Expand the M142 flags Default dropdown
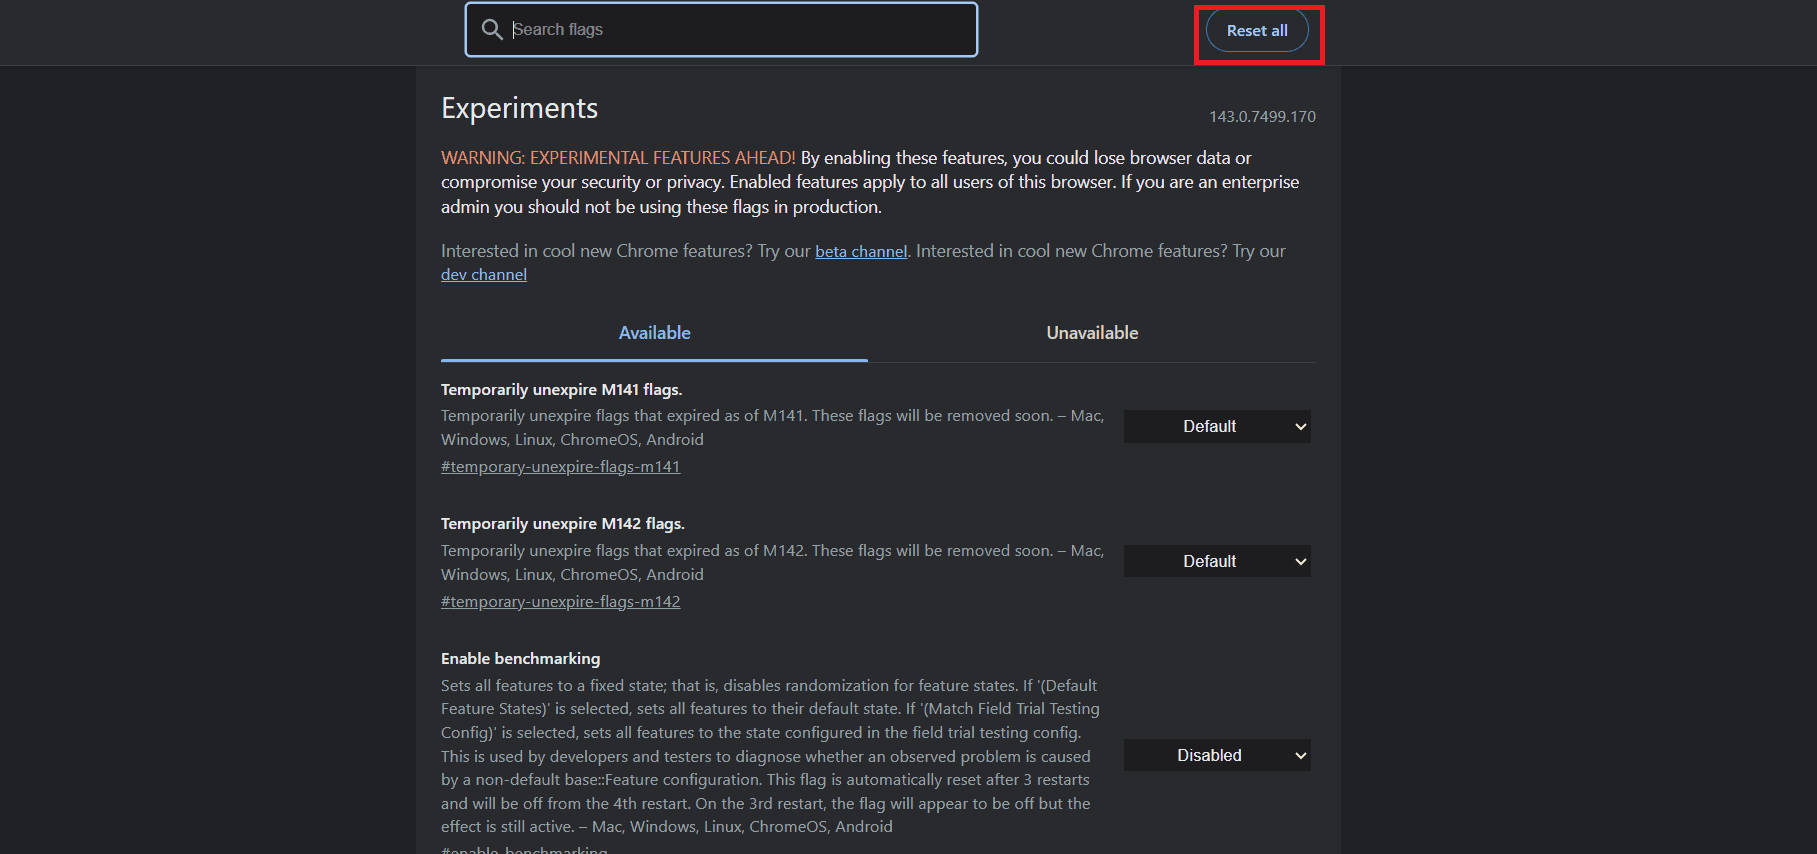1817x854 pixels. click(1216, 562)
